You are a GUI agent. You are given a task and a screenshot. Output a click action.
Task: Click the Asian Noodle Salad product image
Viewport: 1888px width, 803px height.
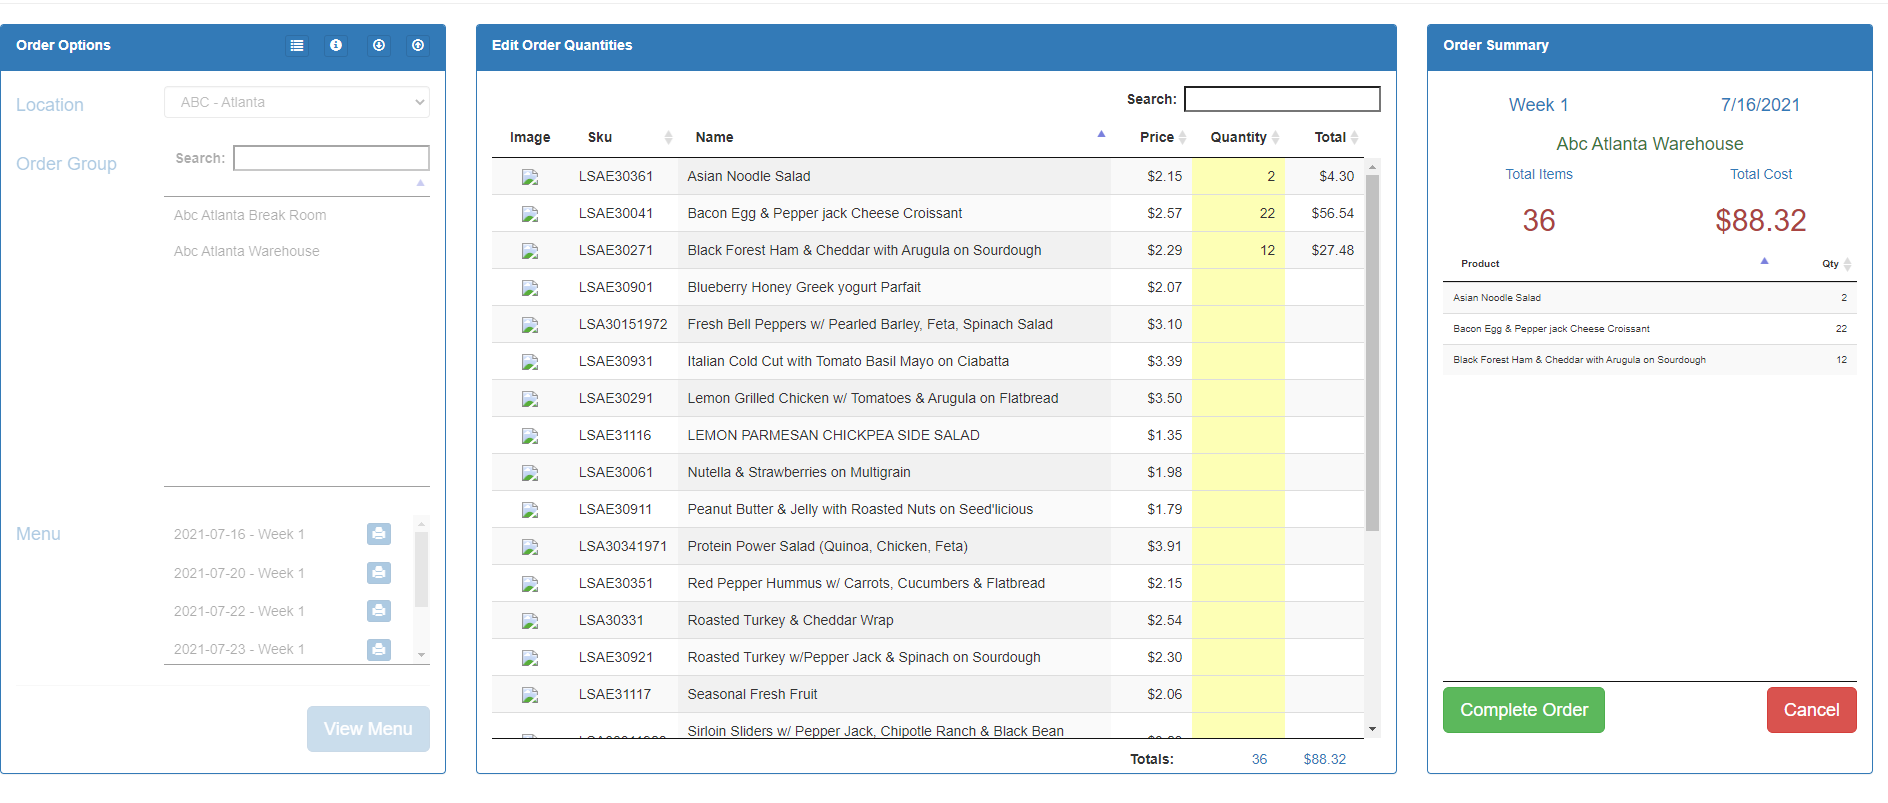(530, 177)
